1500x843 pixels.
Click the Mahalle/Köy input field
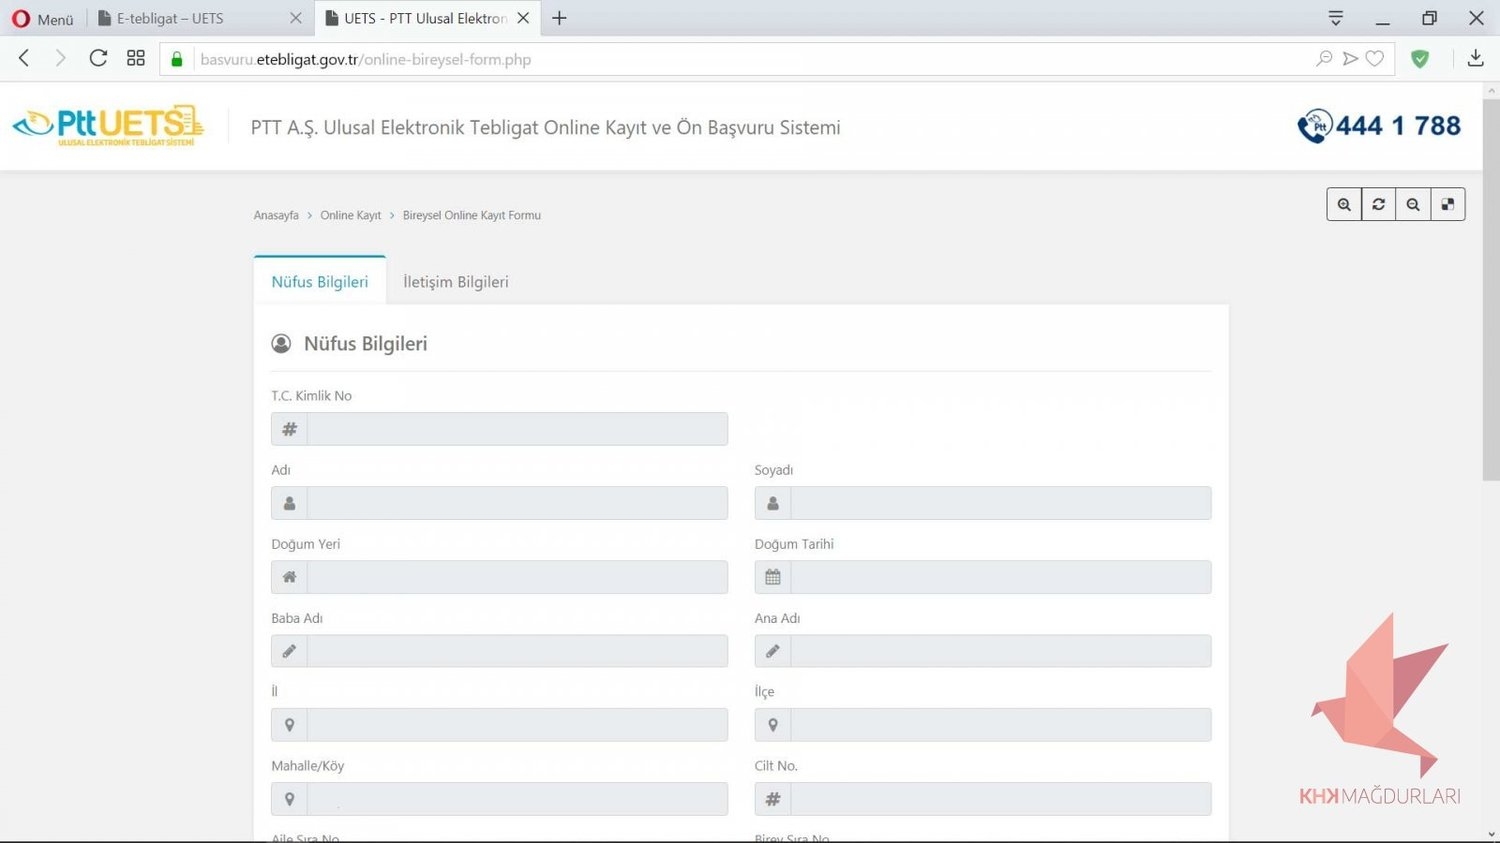pos(517,799)
